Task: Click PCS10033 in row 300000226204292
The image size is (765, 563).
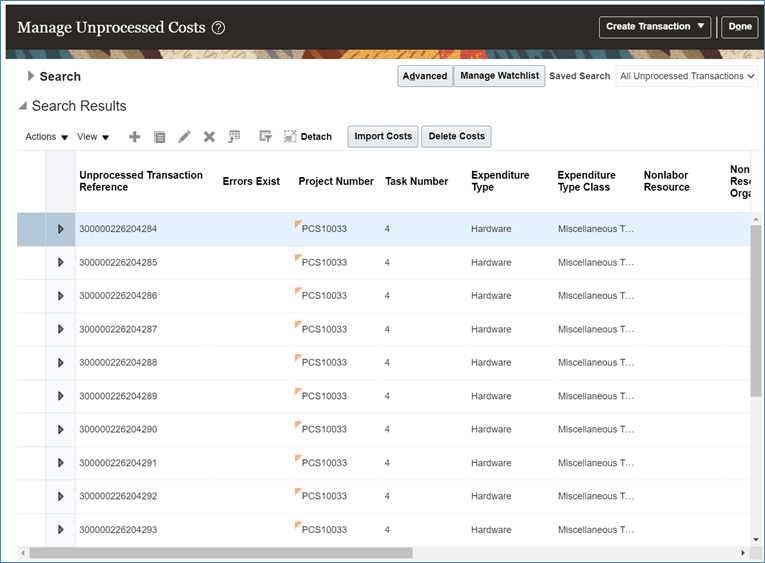Action: [324, 496]
